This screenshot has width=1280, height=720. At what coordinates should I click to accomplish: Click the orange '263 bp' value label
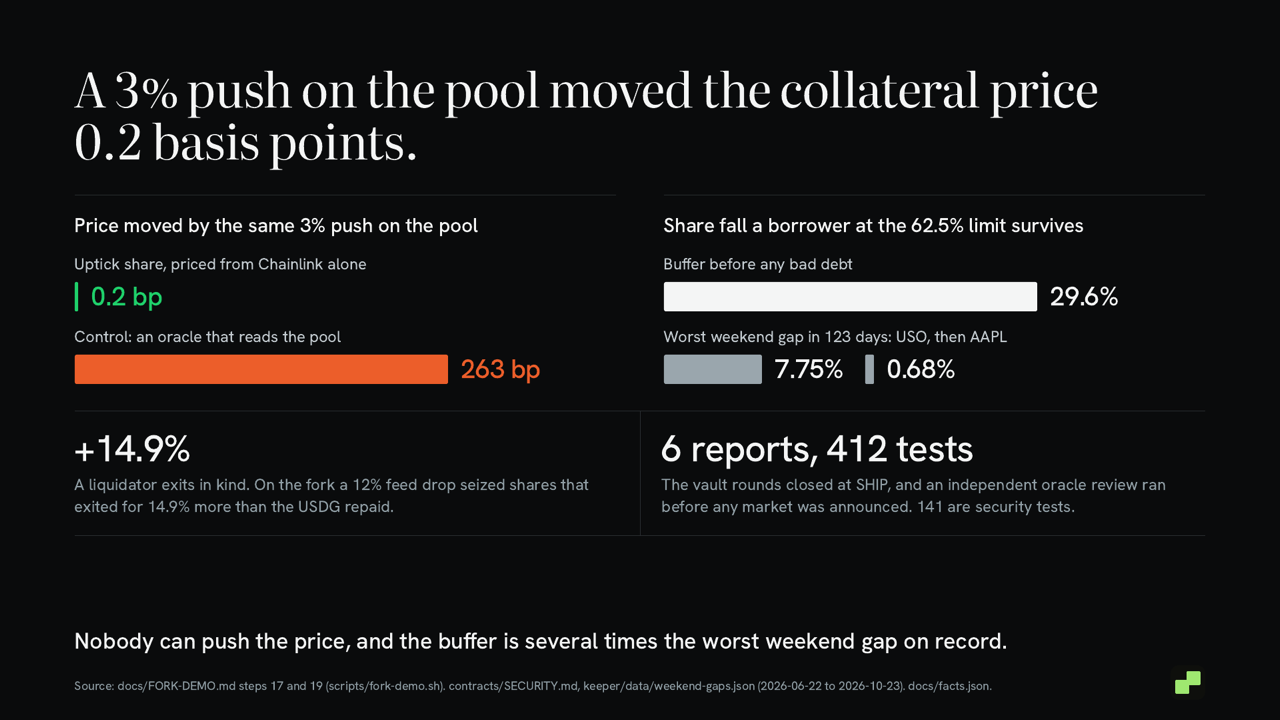[500, 369]
